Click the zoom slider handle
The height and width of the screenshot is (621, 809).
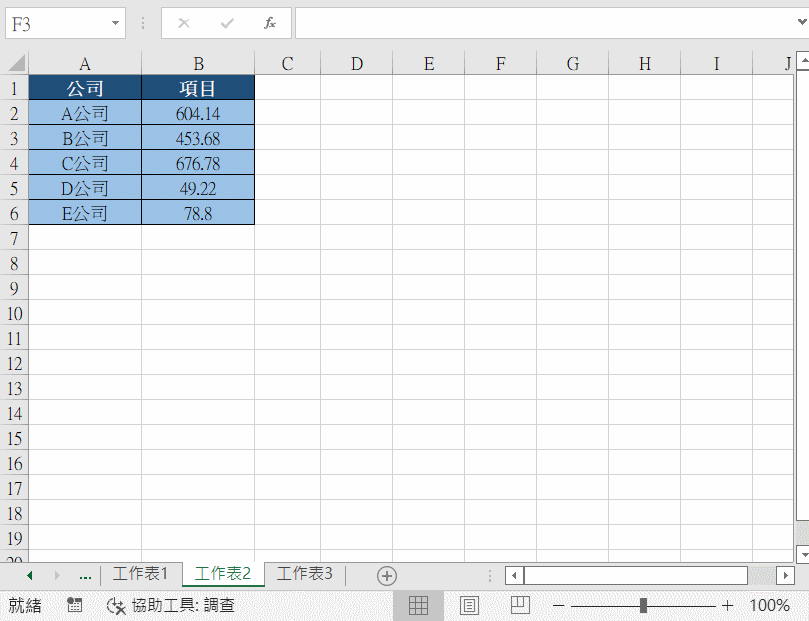pyautogui.click(x=643, y=605)
